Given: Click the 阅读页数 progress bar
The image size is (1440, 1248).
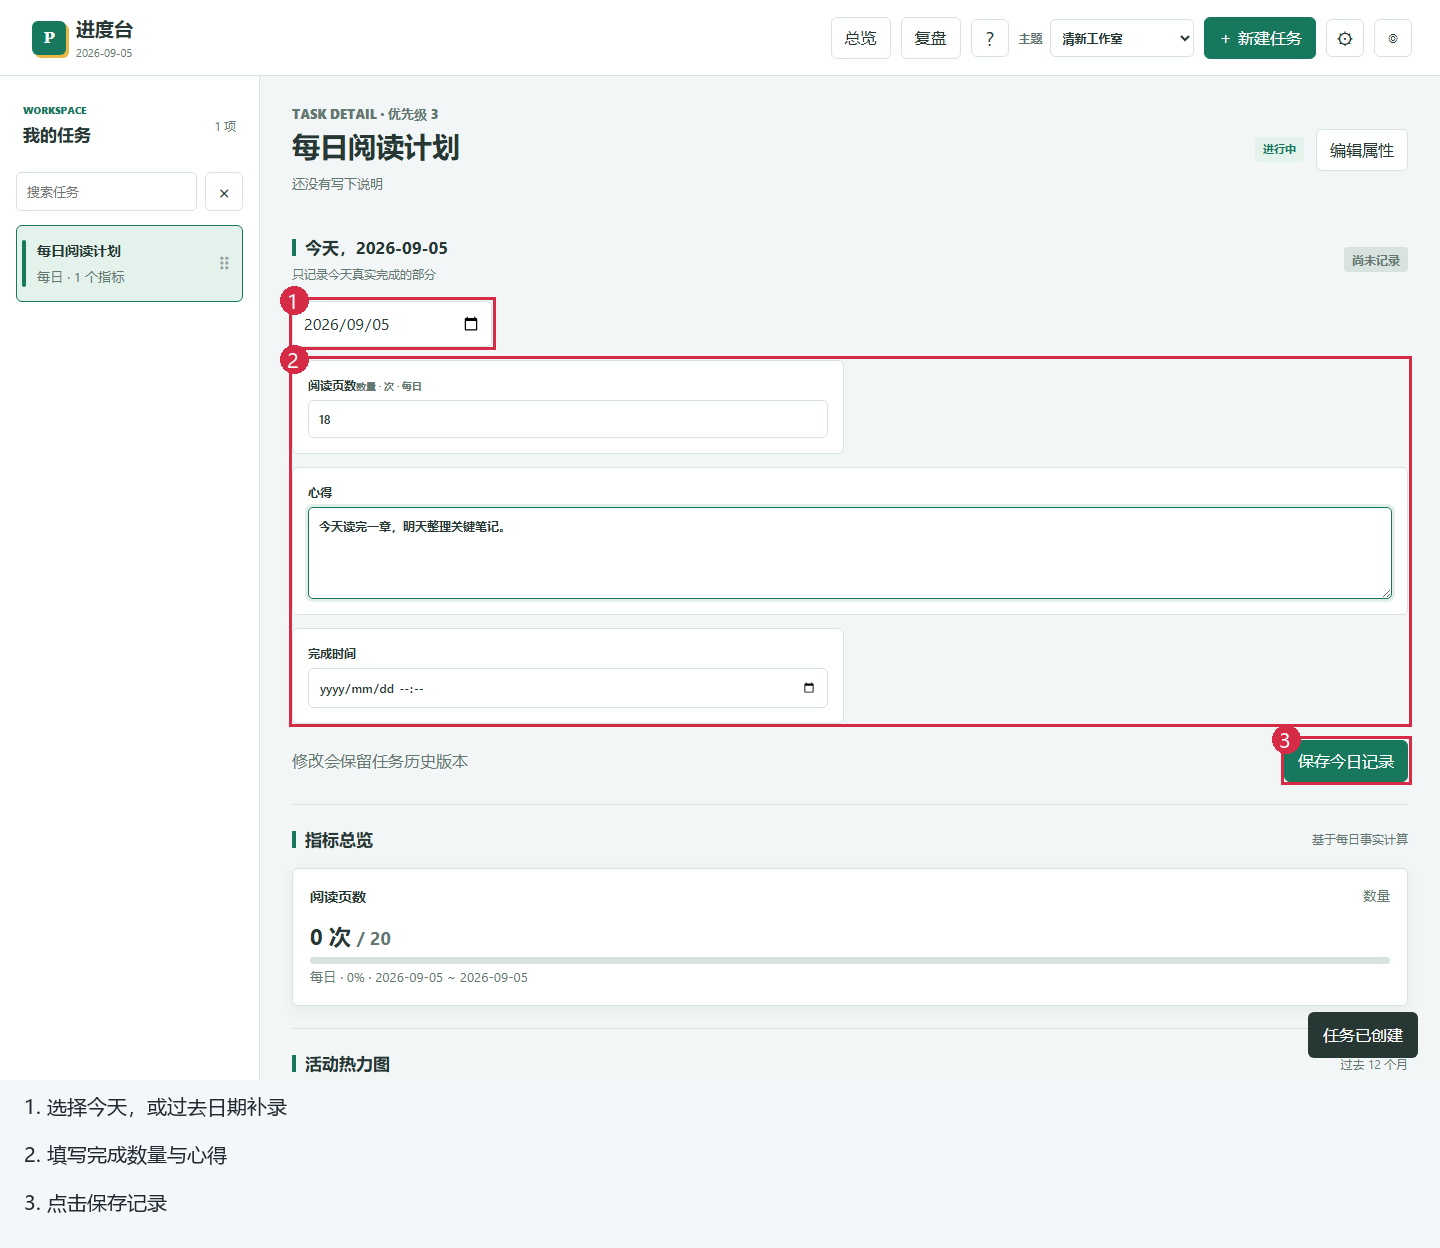Looking at the screenshot, I should (x=850, y=960).
